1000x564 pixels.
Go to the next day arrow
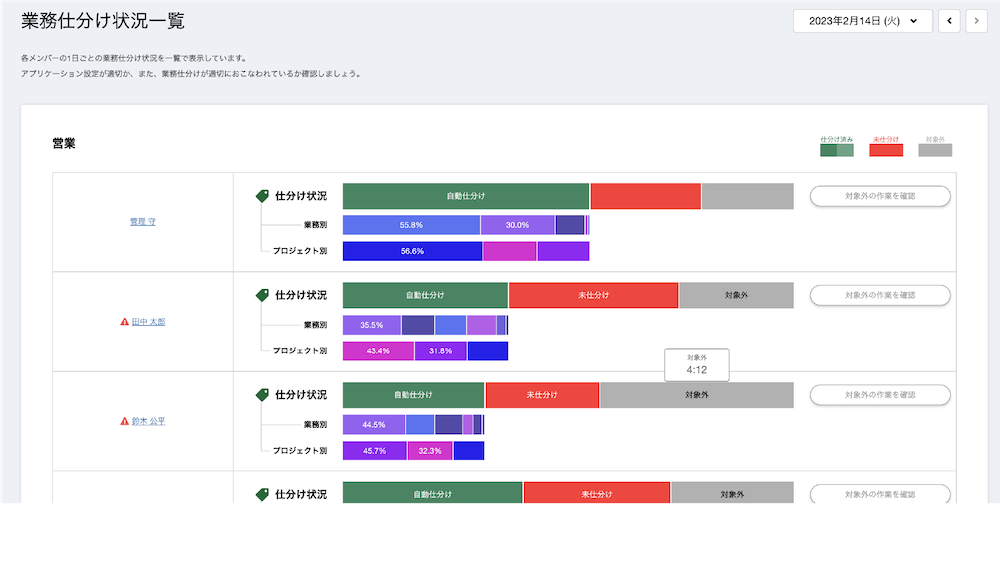(x=976, y=21)
